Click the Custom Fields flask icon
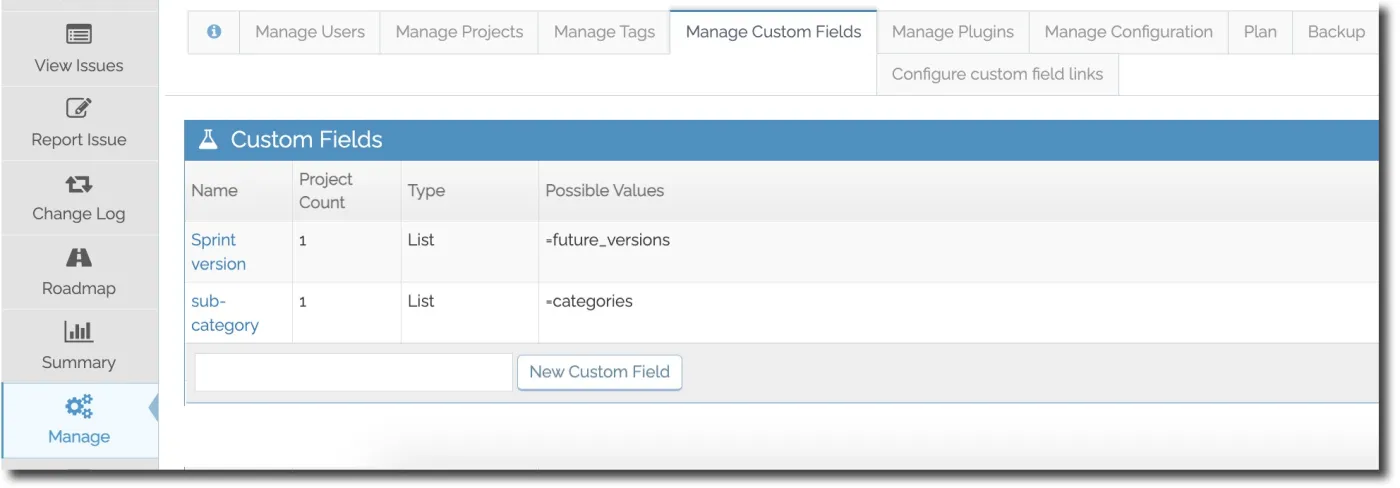1400x488 pixels. tap(208, 139)
